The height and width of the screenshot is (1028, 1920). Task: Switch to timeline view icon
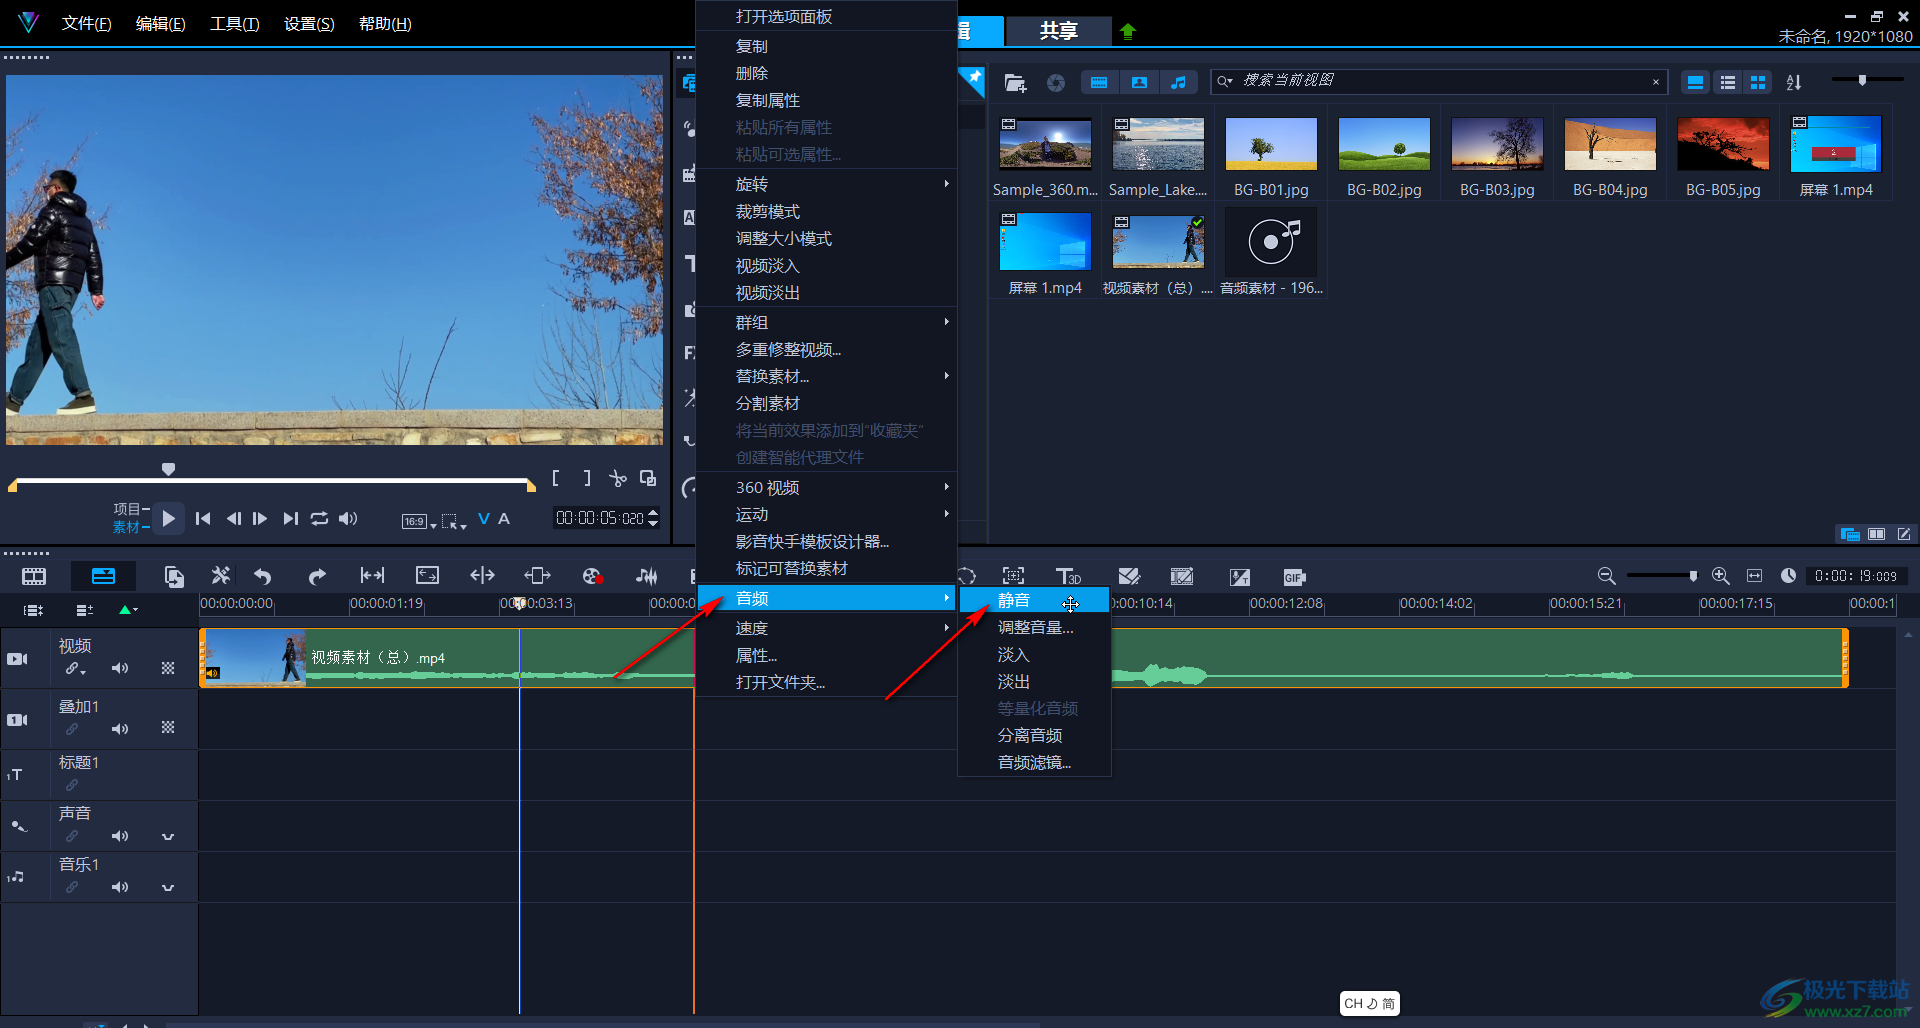coord(103,576)
